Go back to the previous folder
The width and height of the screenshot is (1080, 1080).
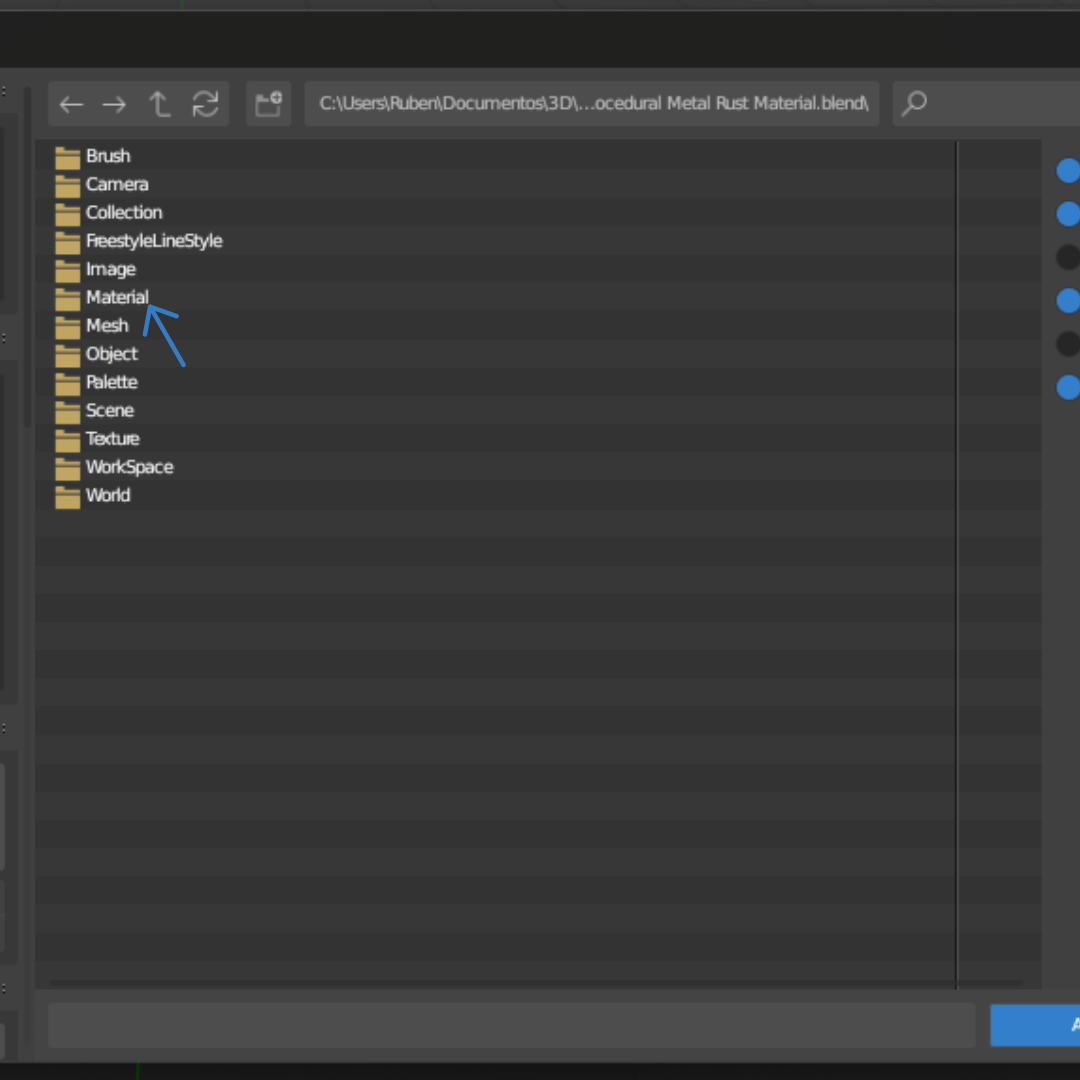[71, 104]
